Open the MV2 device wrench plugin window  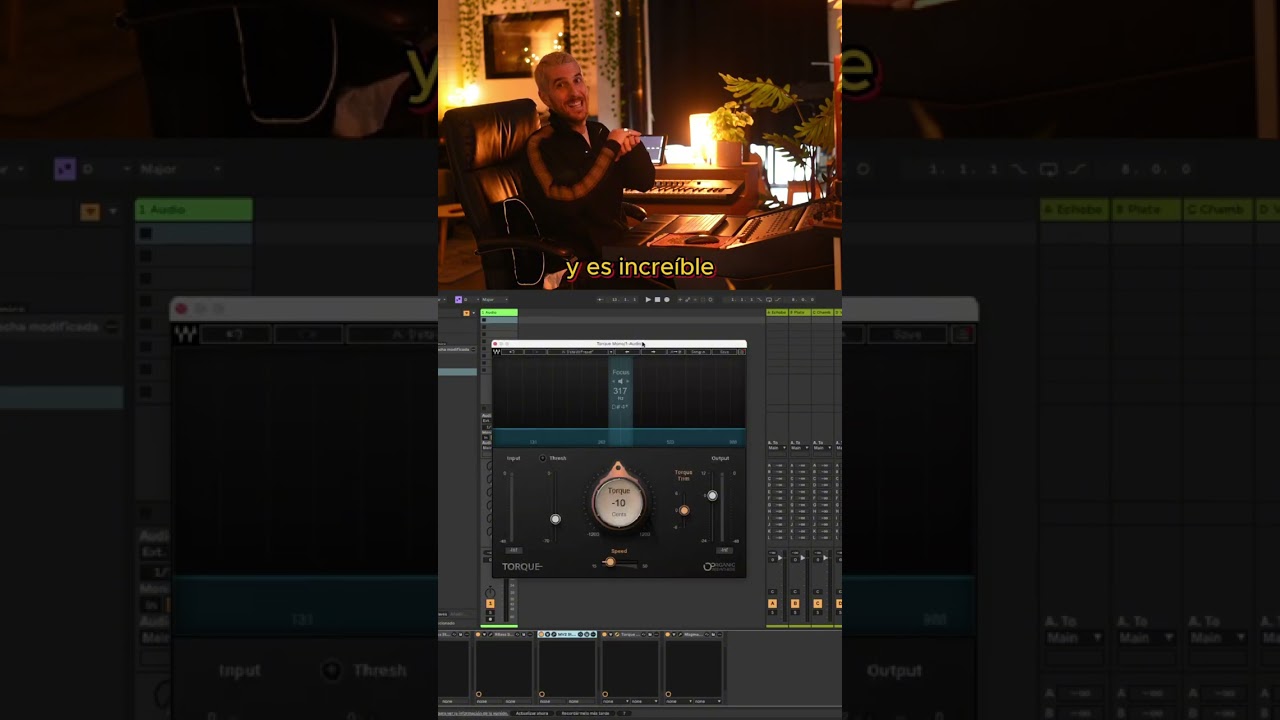coord(554,634)
